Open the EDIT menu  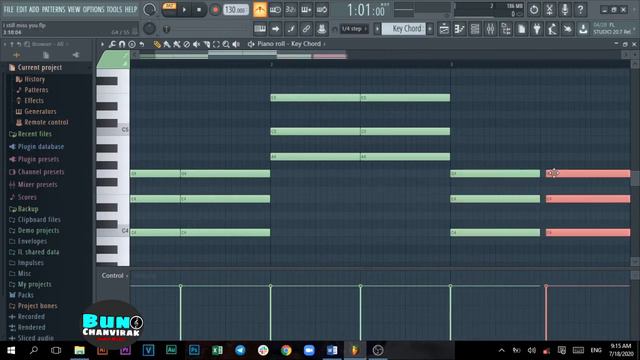[22, 9]
